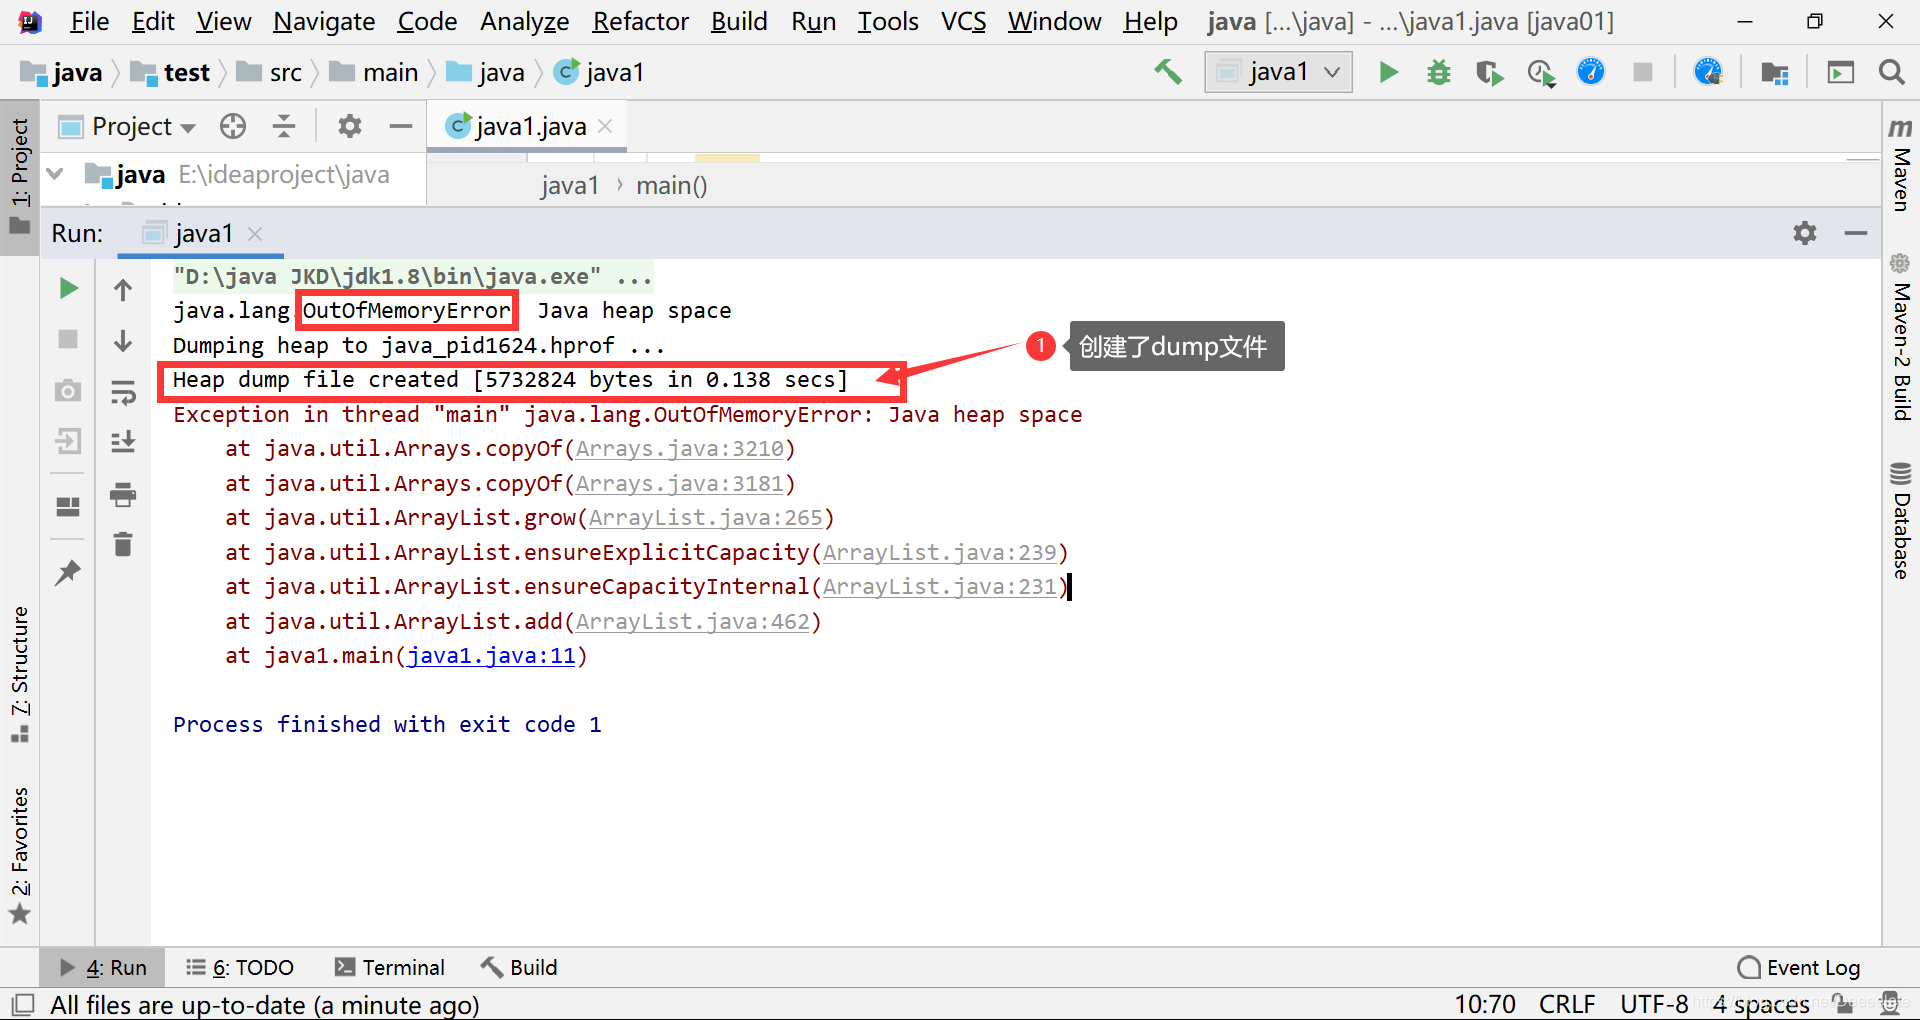Image resolution: width=1920 pixels, height=1020 pixels.
Task: Run with coverage shield icon
Action: click(1489, 72)
